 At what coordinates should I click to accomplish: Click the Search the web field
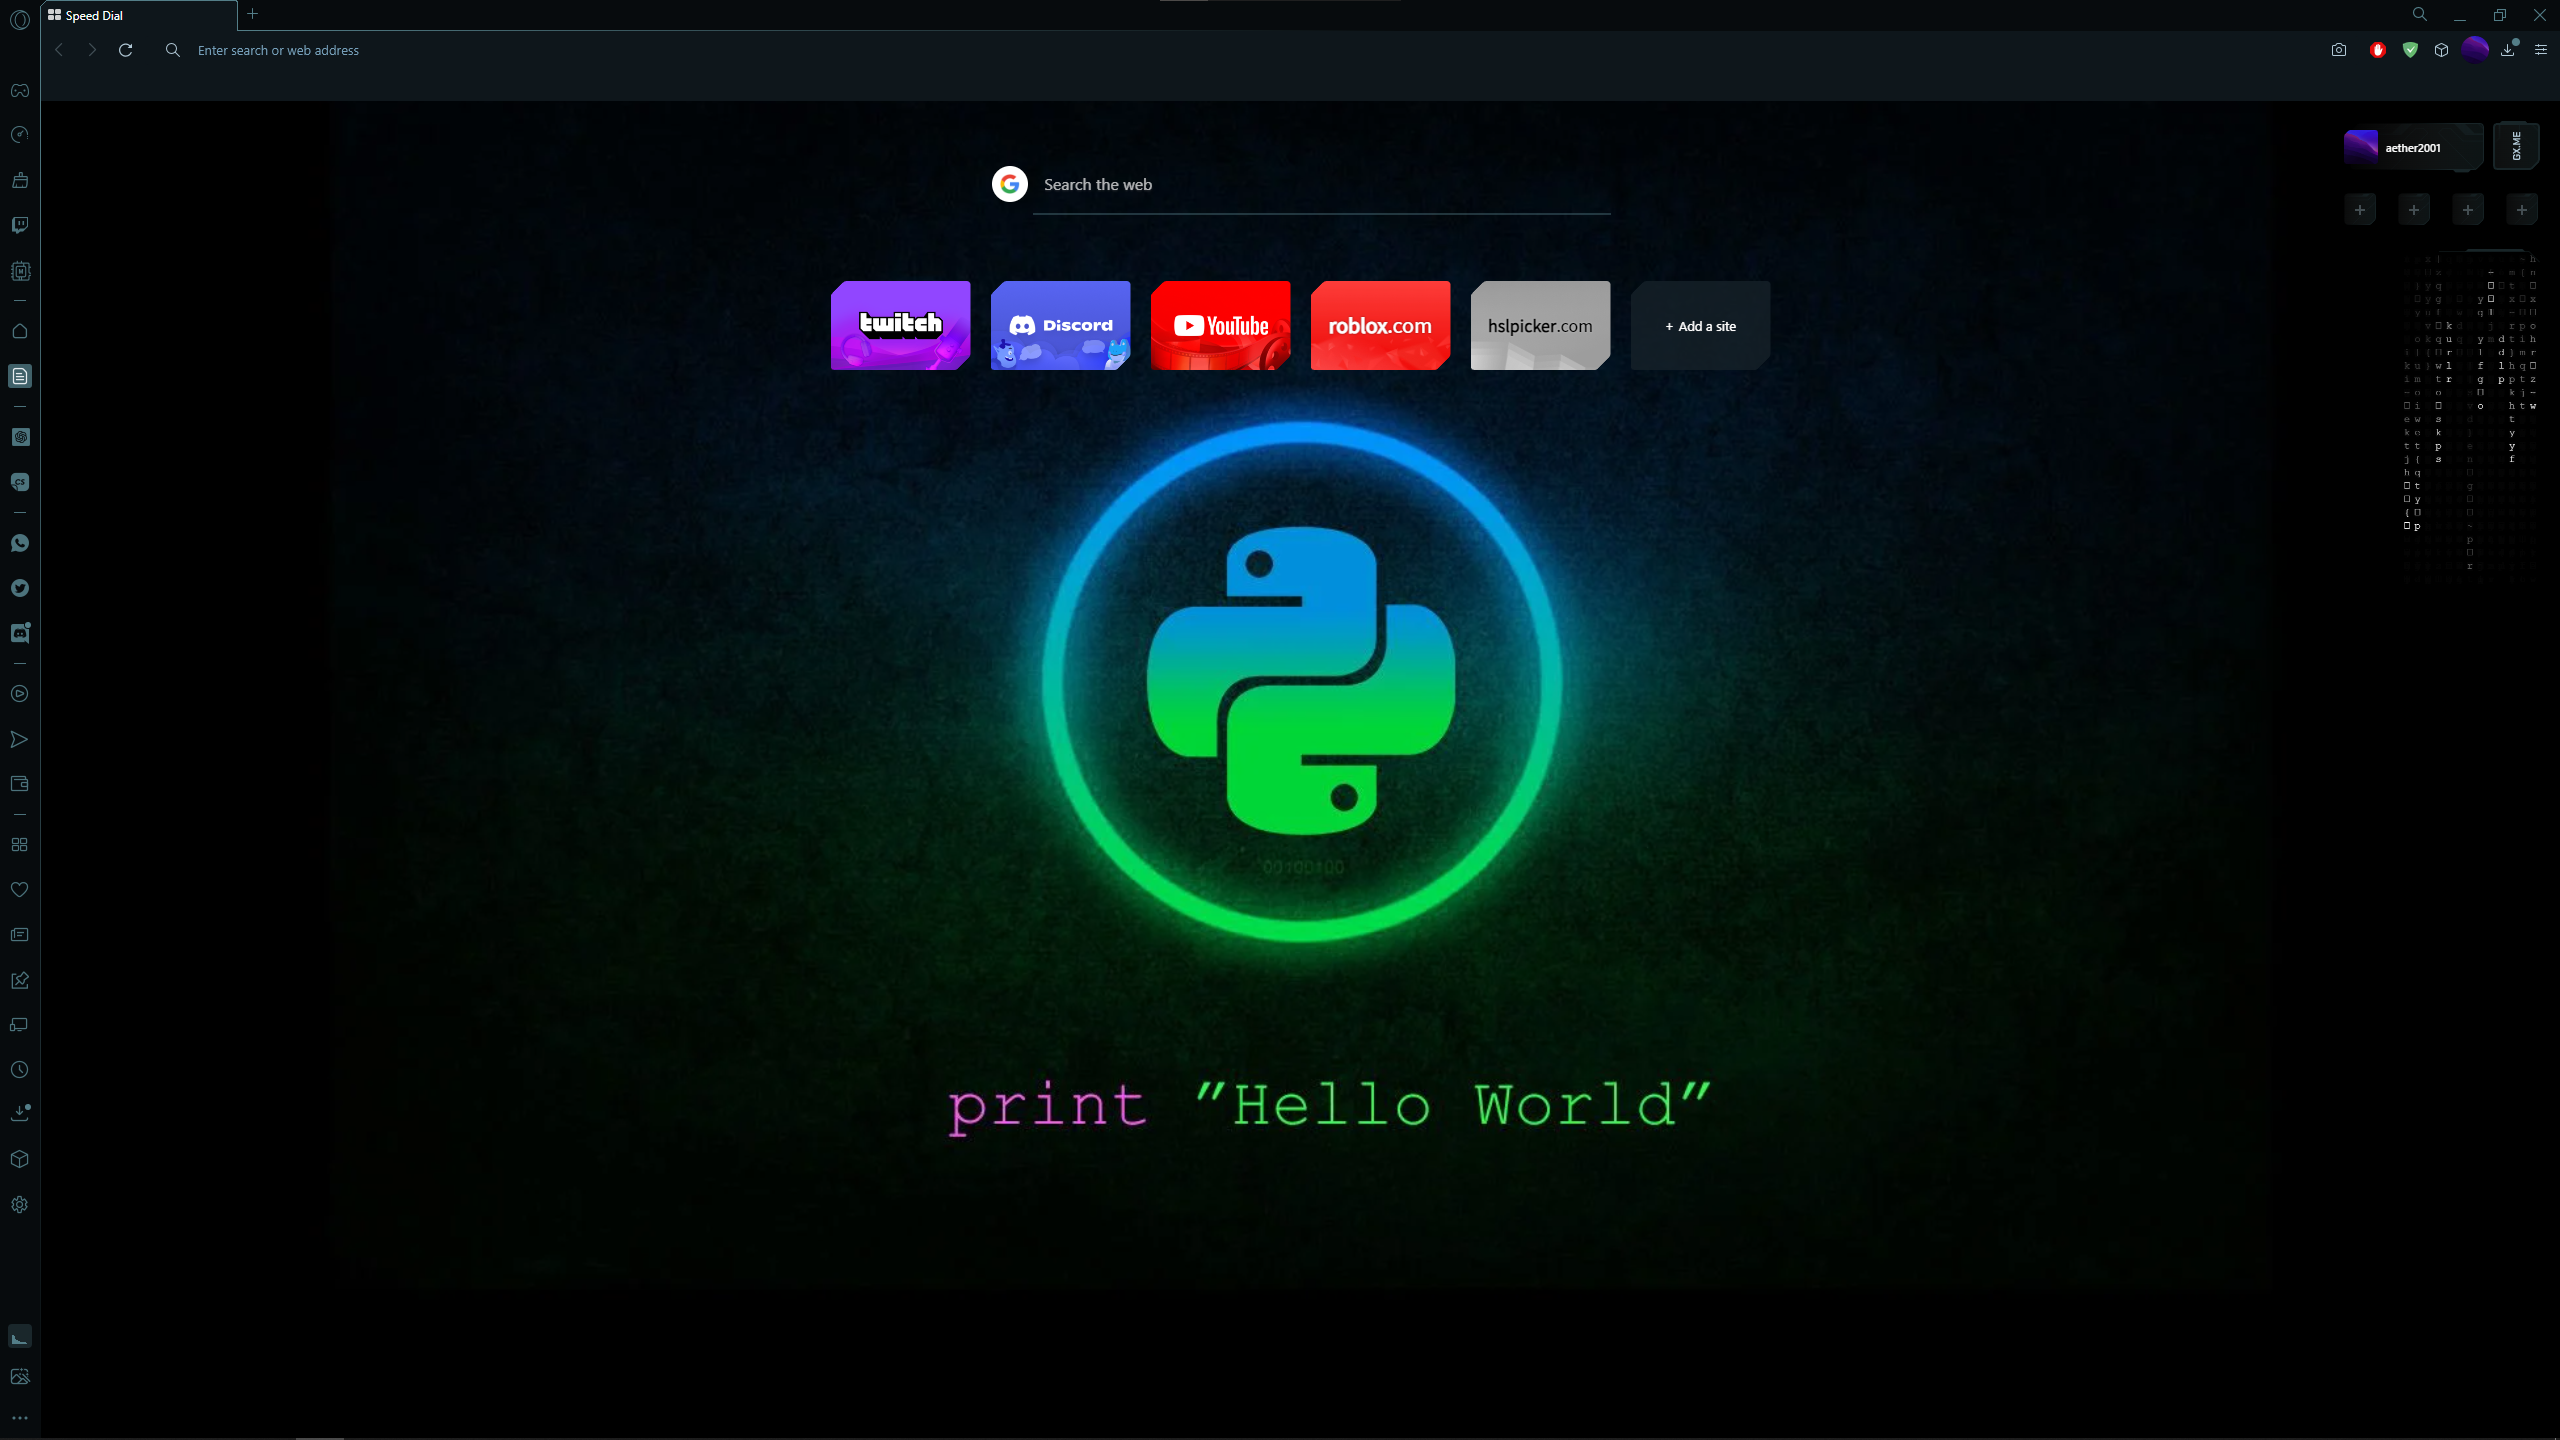click(x=1320, y=185)
